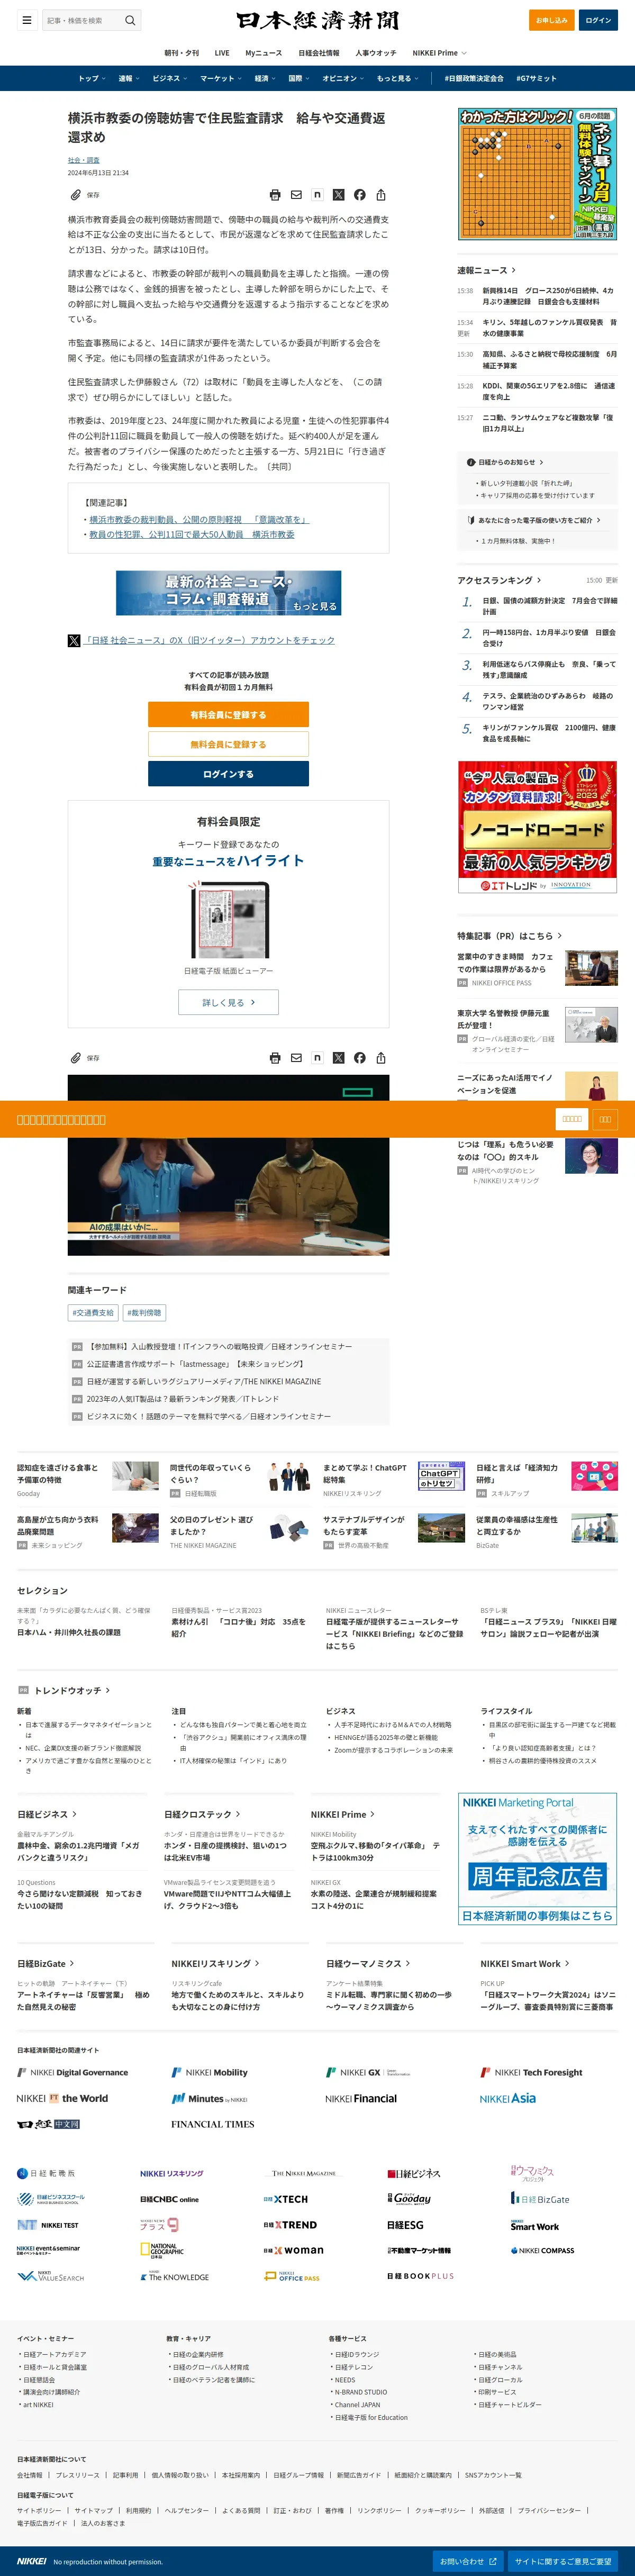Click the 日経ESG logo
The height and width of the screenshot is (2576, 635).
tap(405, 2225)
